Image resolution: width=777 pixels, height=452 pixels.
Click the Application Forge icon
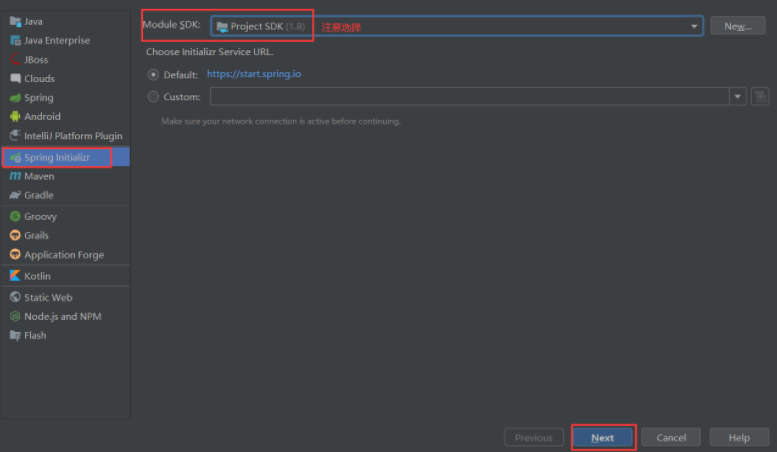(15, 255)
